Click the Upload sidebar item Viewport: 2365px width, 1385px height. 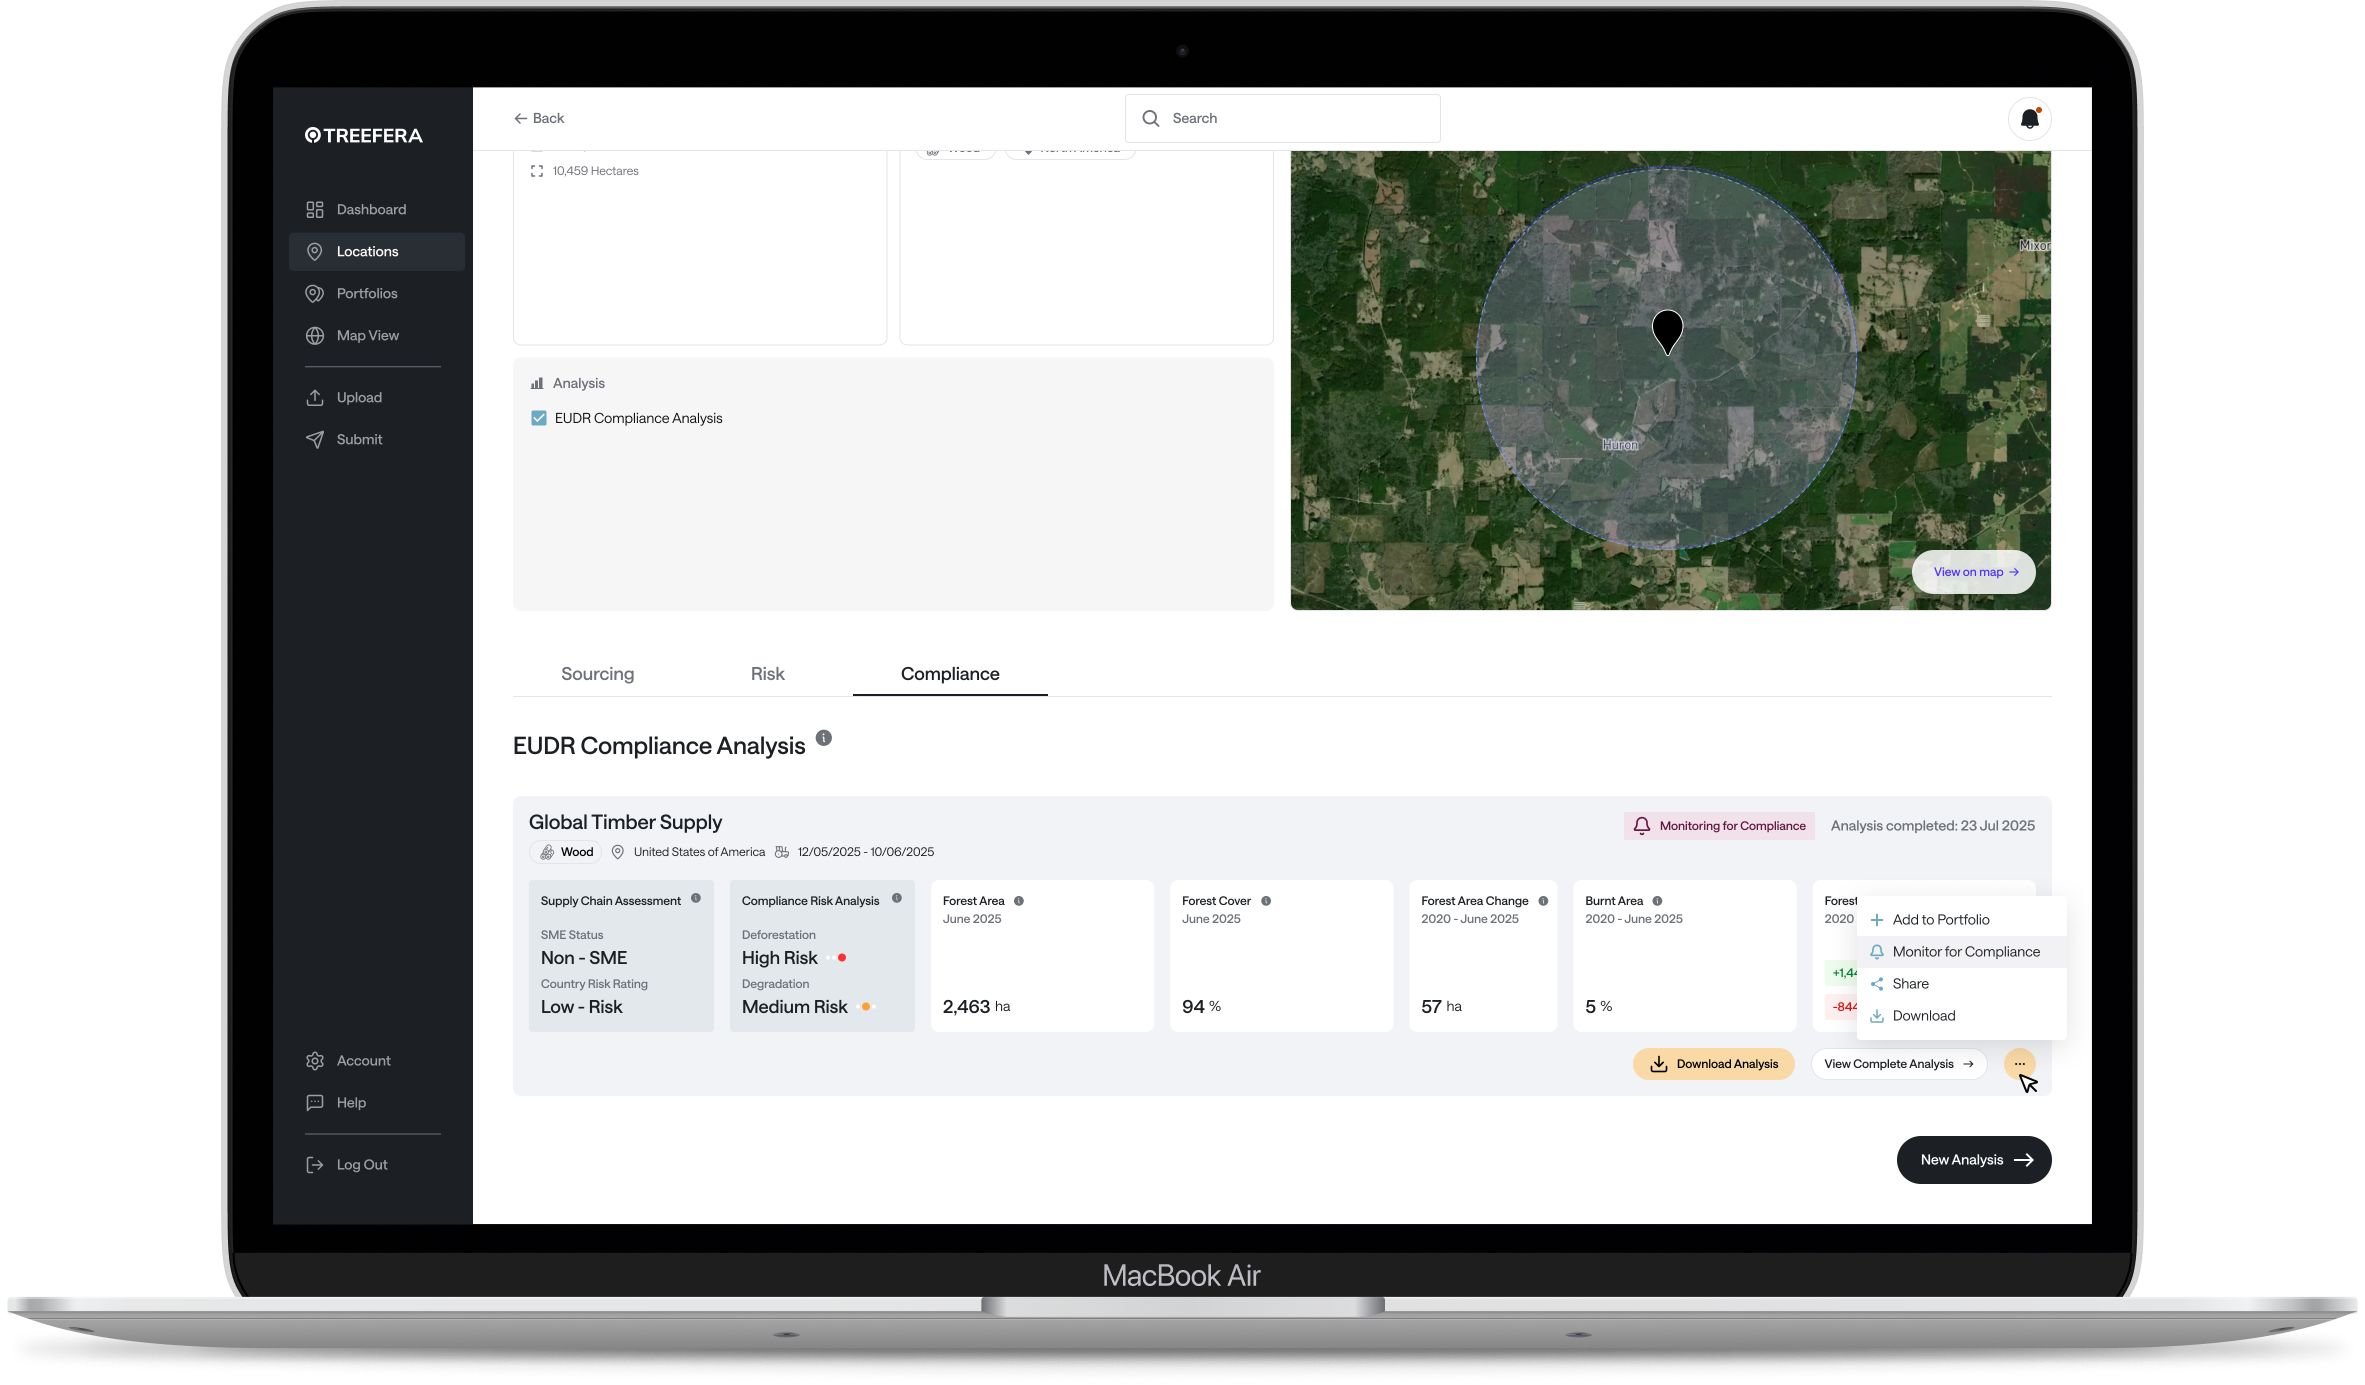(358, 397)
